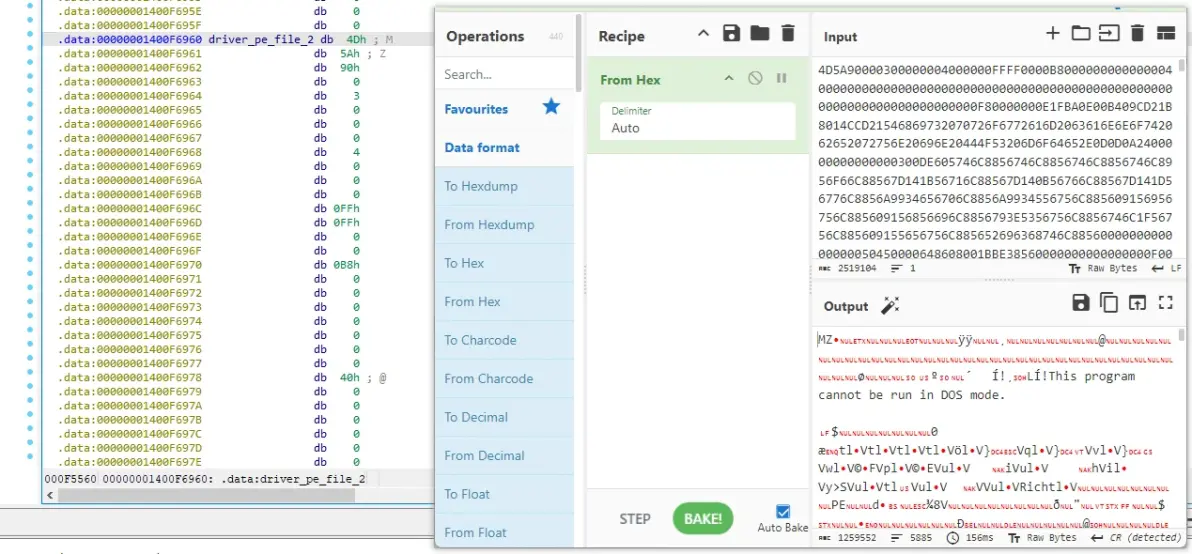
Task: Click the Magic wand icon beside Output
Action: pyautogui.click(x=889, y=305)
